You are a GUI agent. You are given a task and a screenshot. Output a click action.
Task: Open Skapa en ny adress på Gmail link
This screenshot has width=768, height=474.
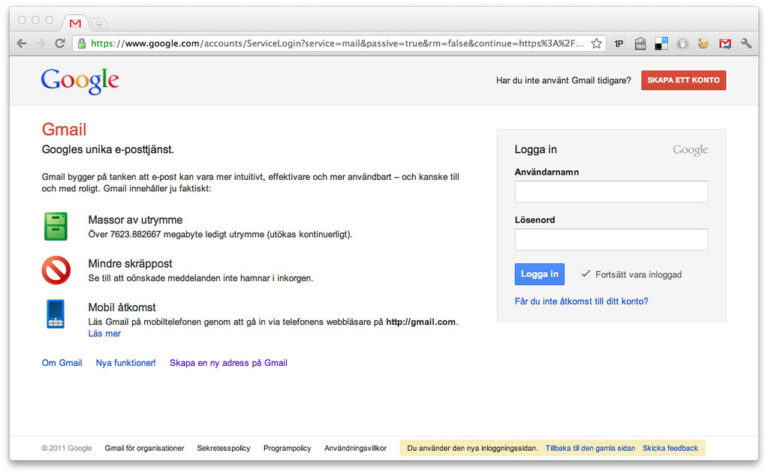228,363
